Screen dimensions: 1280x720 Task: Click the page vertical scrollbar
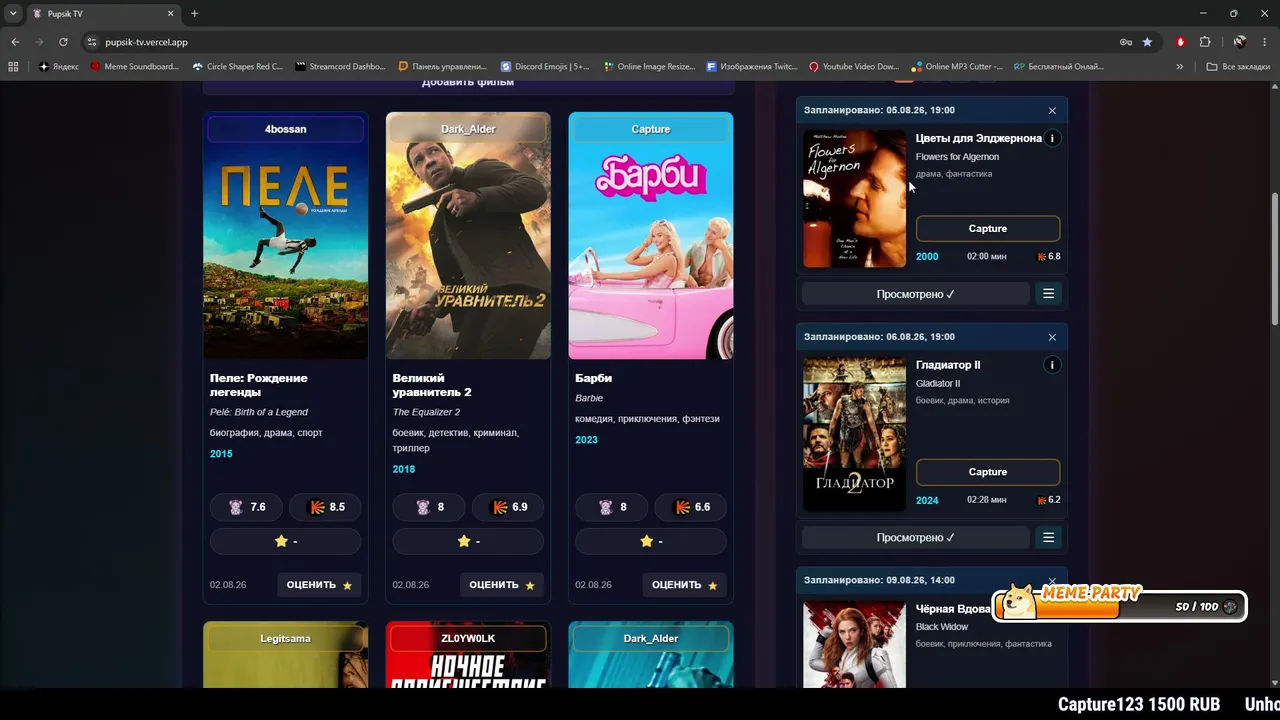point(1274,258)
